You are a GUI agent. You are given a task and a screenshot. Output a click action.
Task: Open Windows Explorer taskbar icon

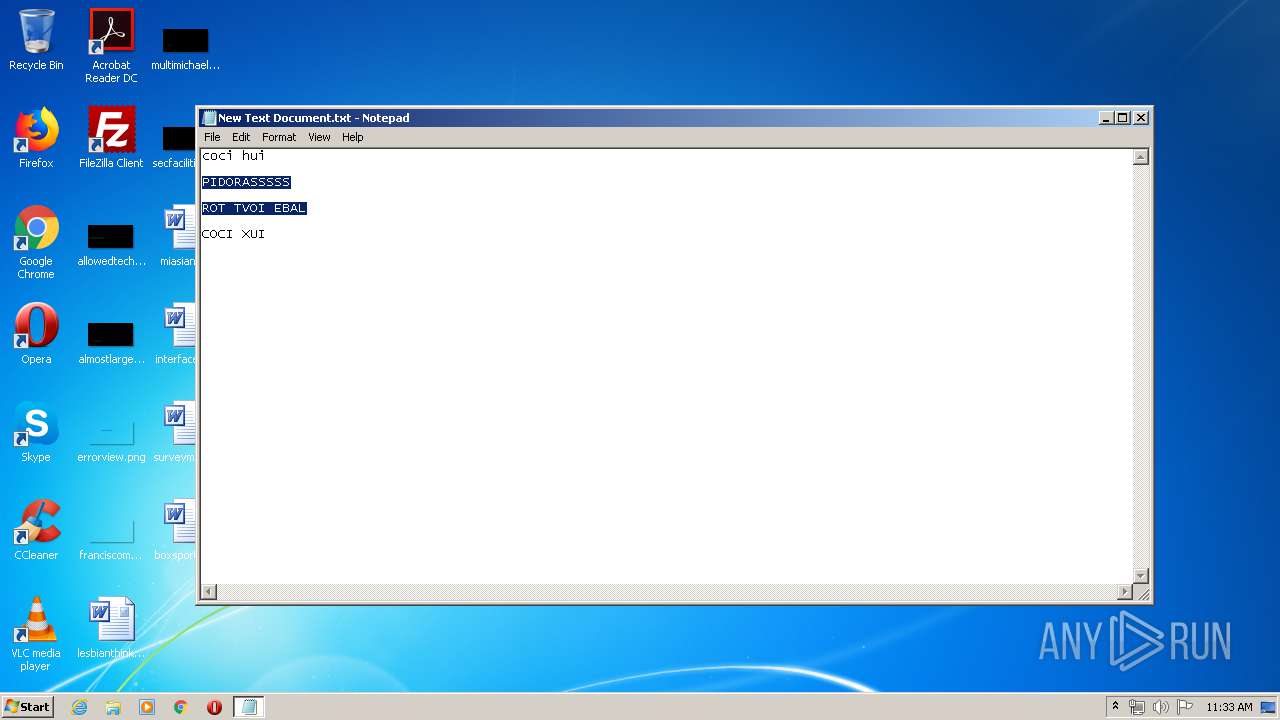113,707
